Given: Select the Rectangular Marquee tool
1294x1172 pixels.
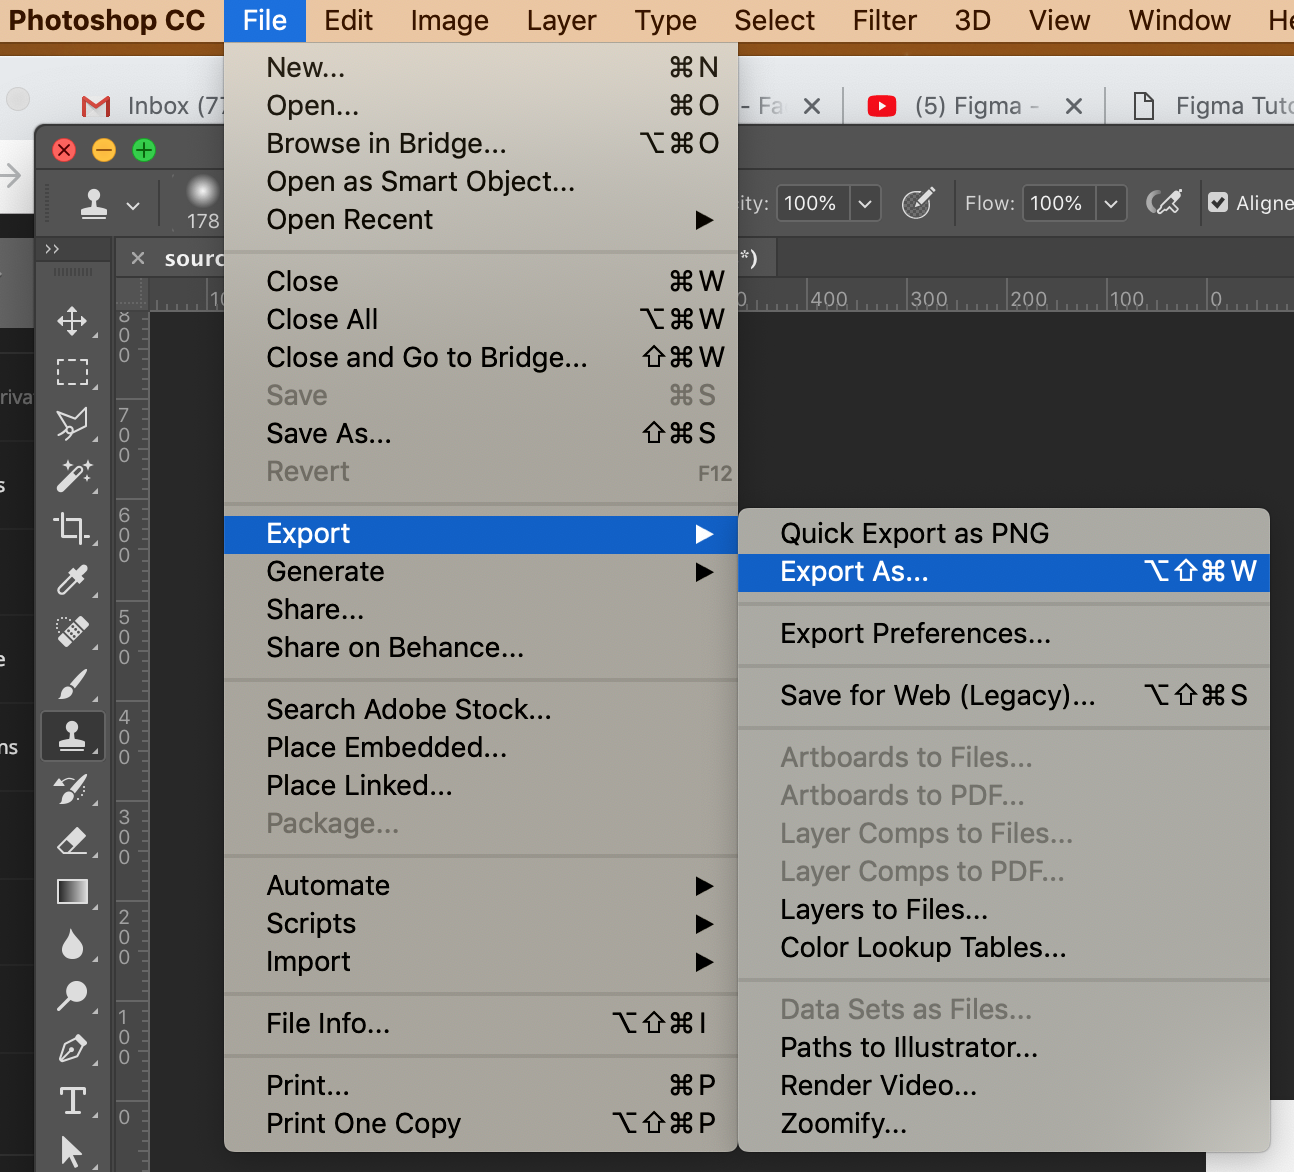Looking at the screenshot, I should pos(72,372).
